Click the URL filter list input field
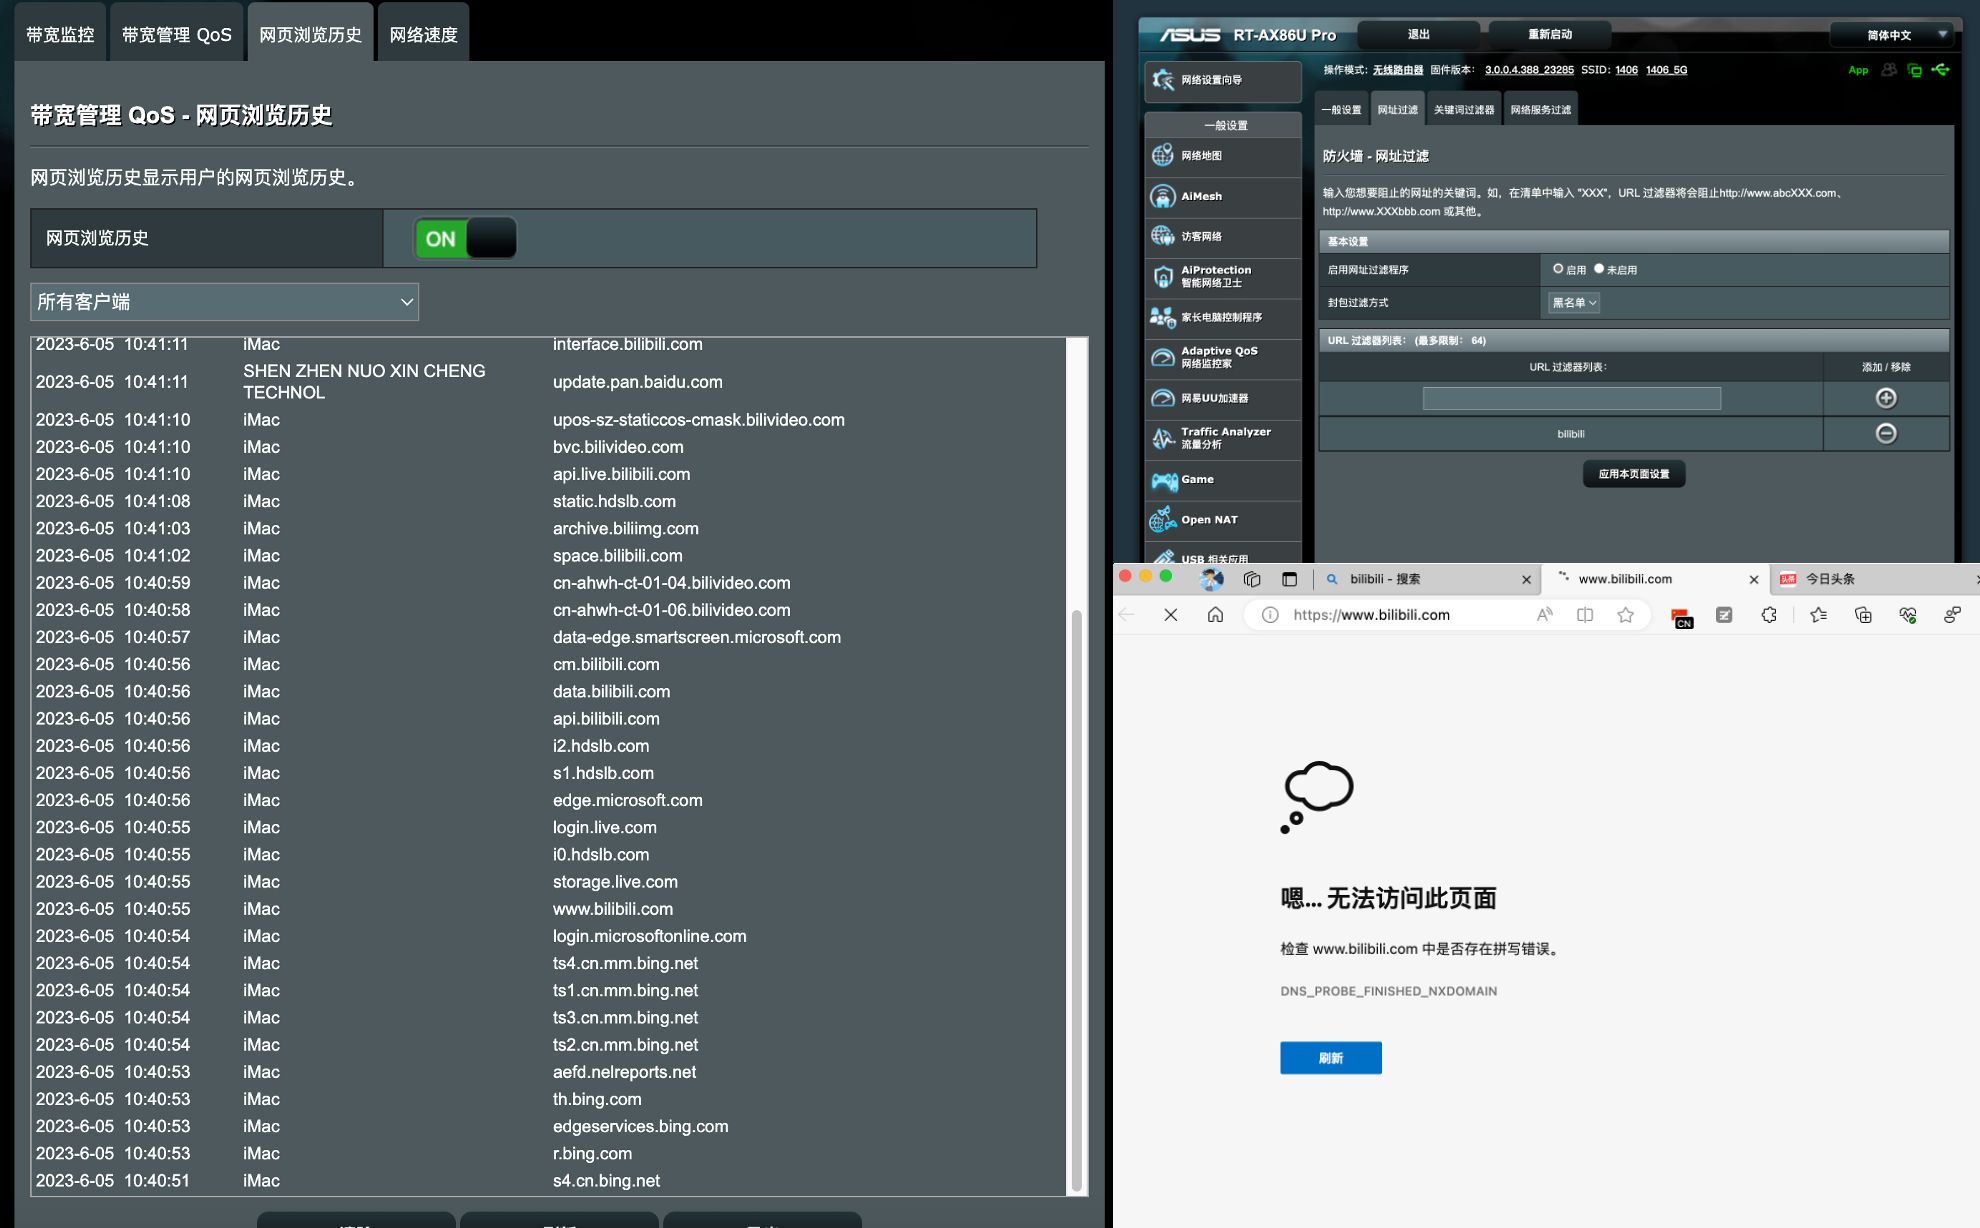 [x=1572, y=399]
